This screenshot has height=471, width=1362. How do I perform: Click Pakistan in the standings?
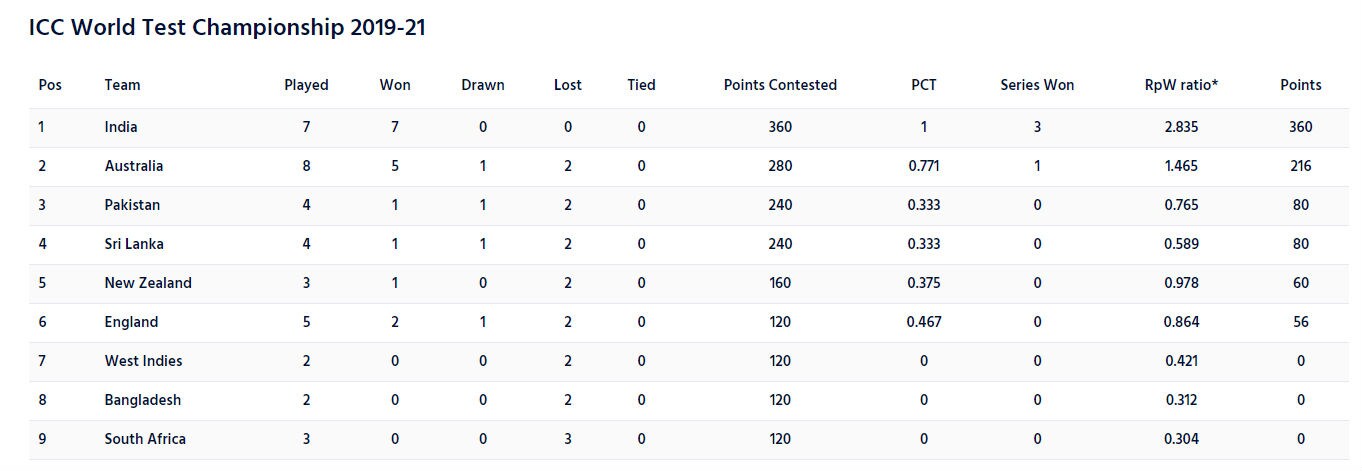[132, 205]
